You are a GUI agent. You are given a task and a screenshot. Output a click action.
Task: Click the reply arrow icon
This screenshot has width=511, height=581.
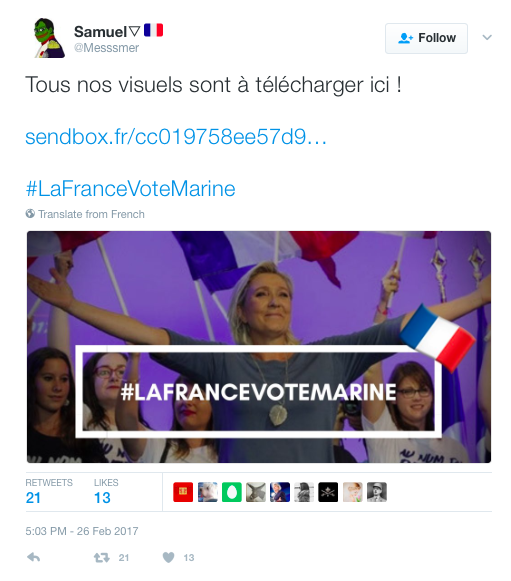[34, 557]
